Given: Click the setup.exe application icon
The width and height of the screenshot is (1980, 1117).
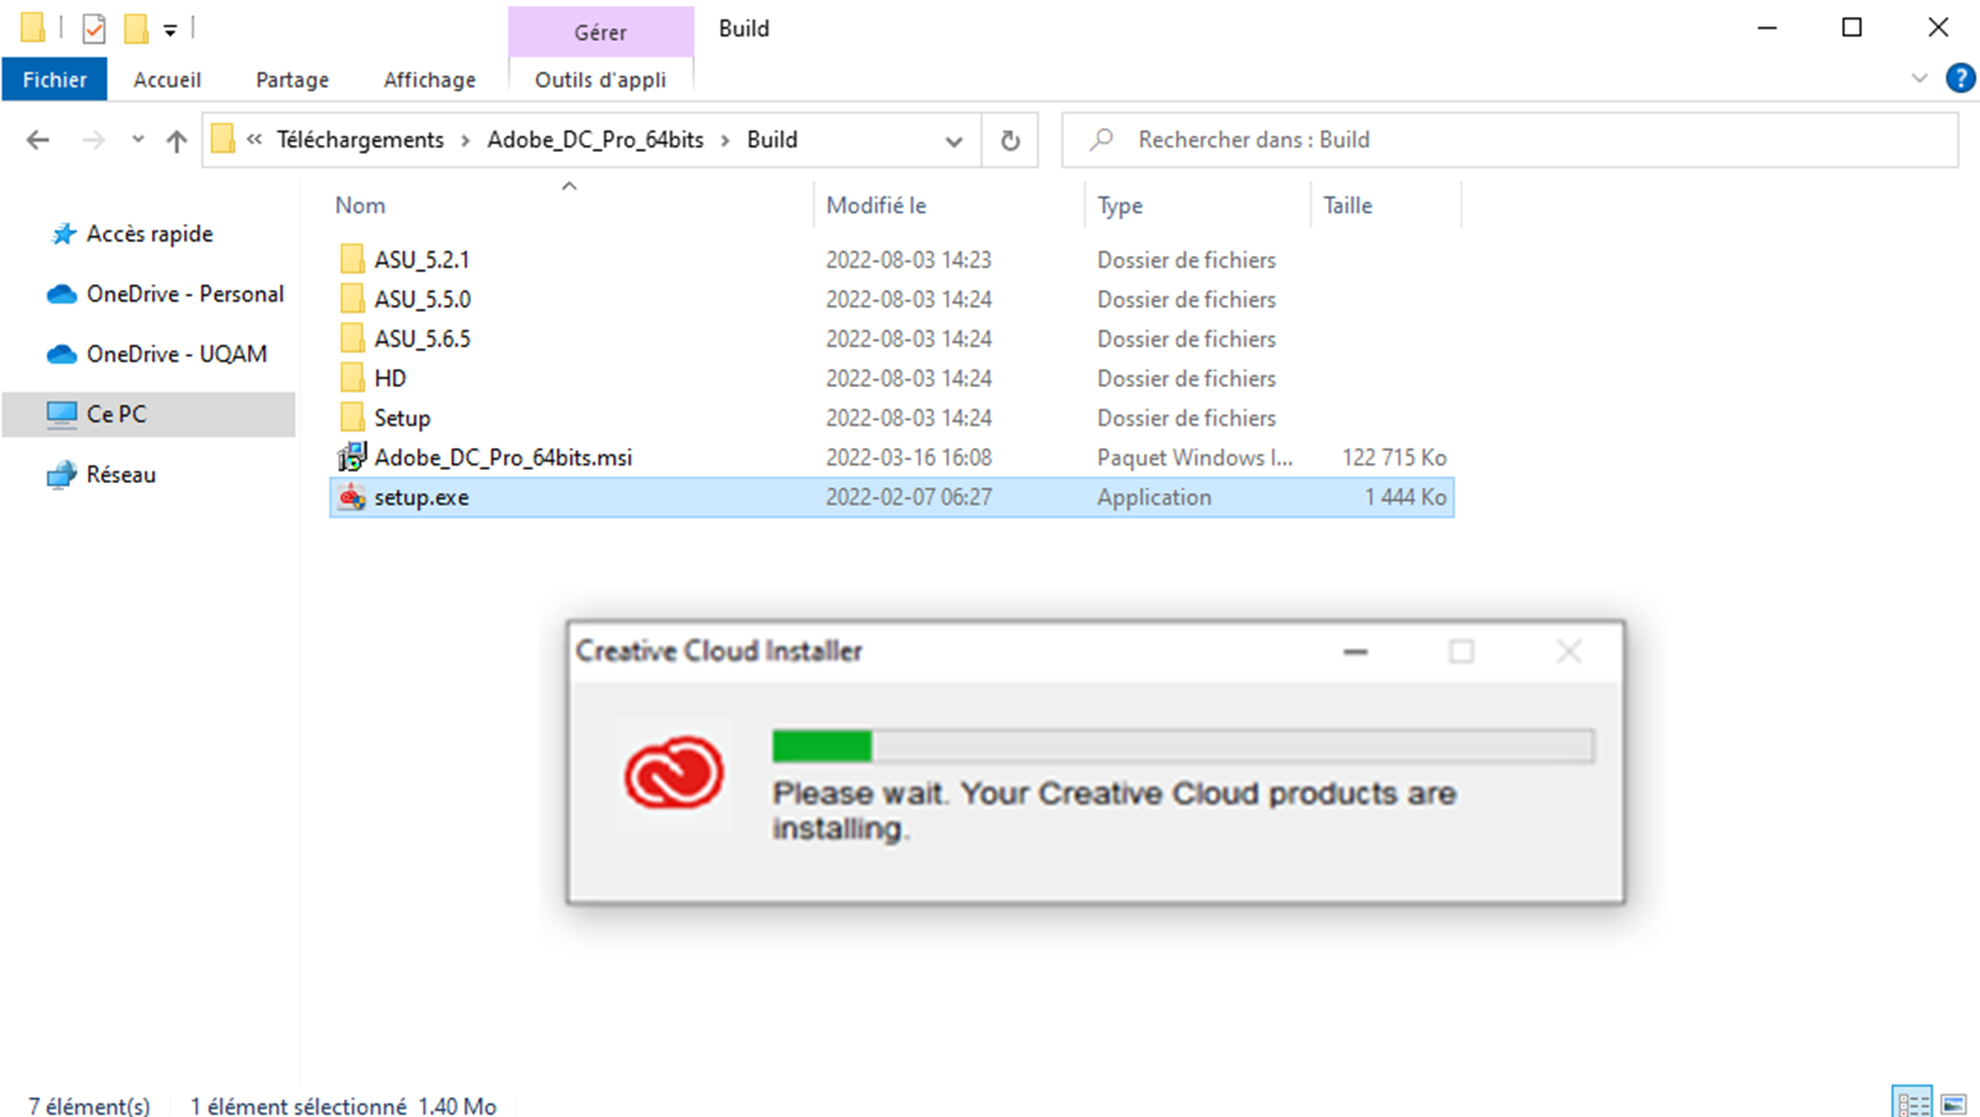Looking at the screenshot, I should coord(351,497).
